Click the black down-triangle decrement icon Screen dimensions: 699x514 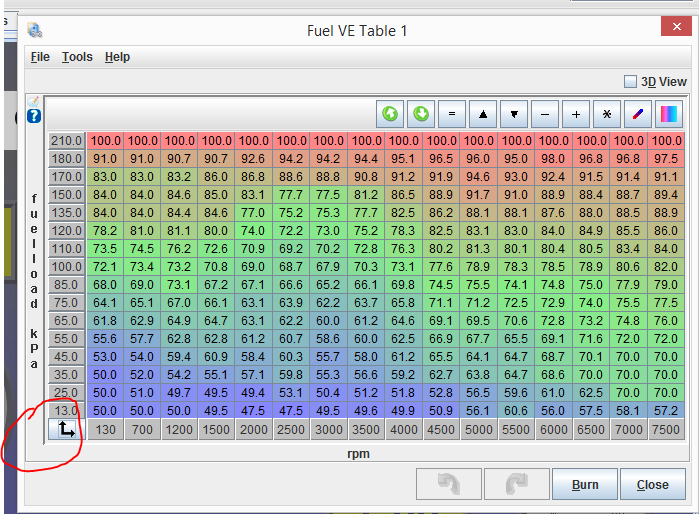coord(514,114)
